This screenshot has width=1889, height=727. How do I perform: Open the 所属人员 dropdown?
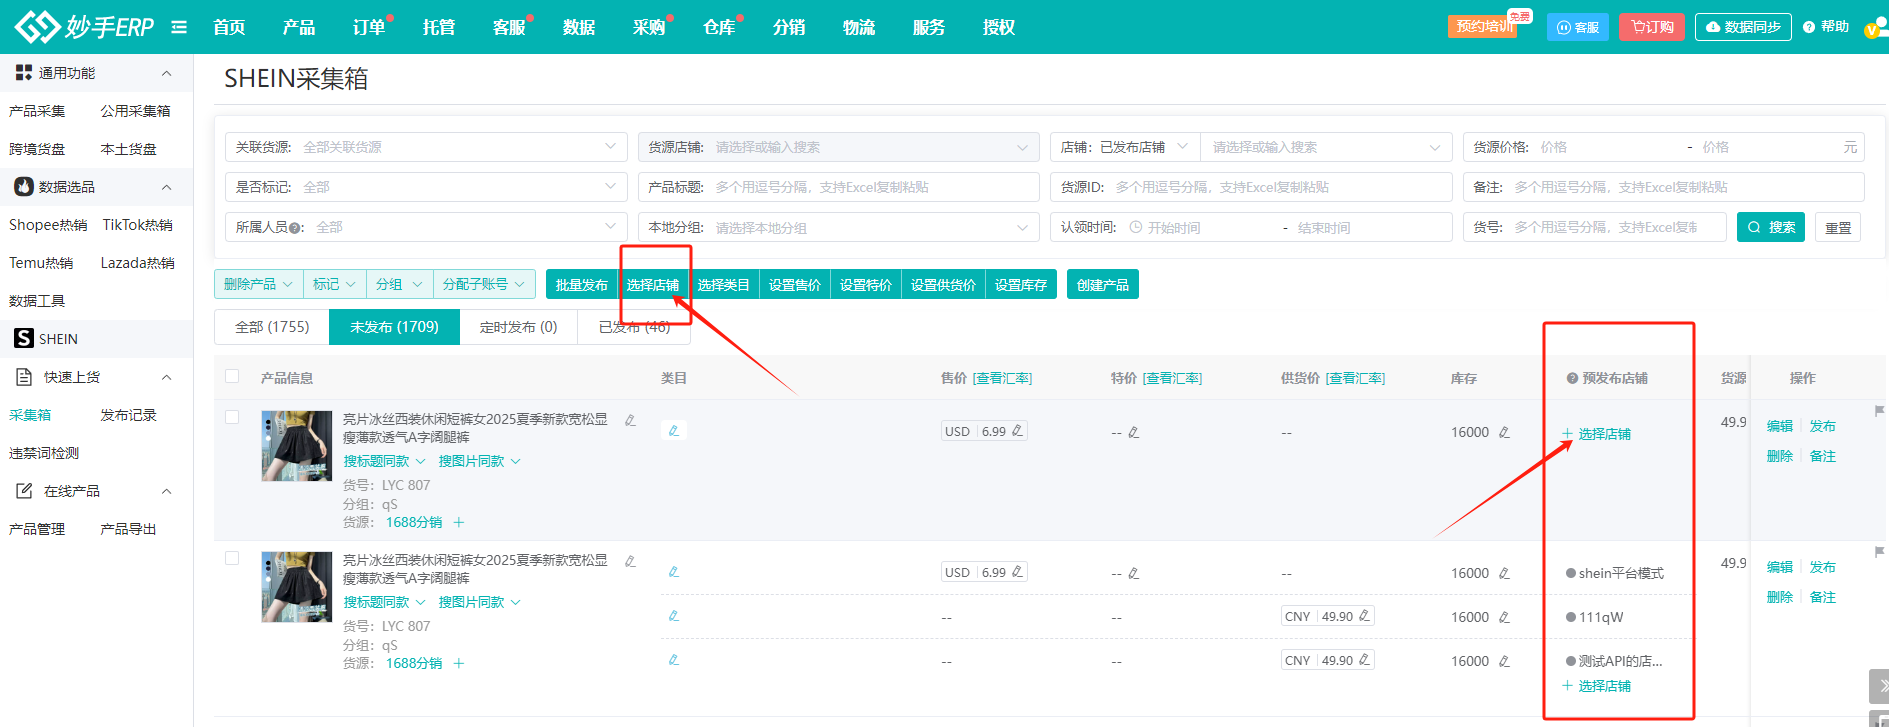click(426, 227)
